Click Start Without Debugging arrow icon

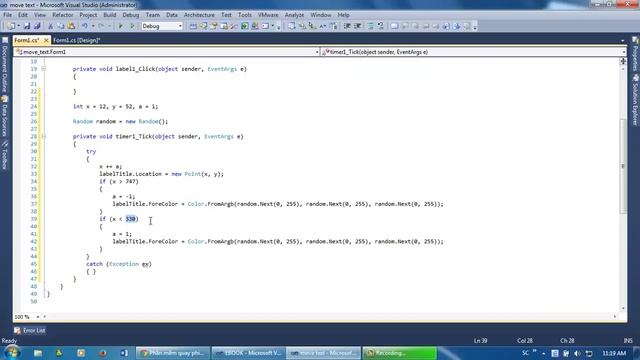click(x=132, y=26)
